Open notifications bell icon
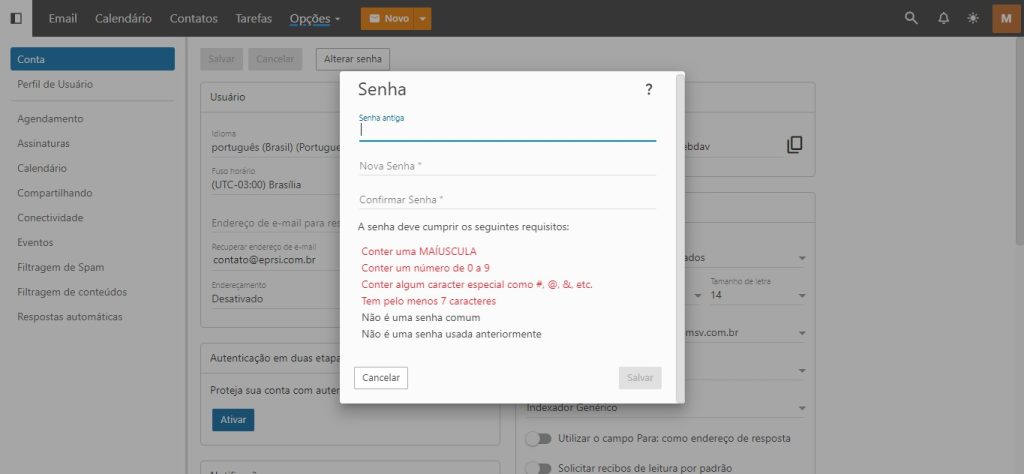This screenshot has height=474, width=1024. [x=943, y=18]
